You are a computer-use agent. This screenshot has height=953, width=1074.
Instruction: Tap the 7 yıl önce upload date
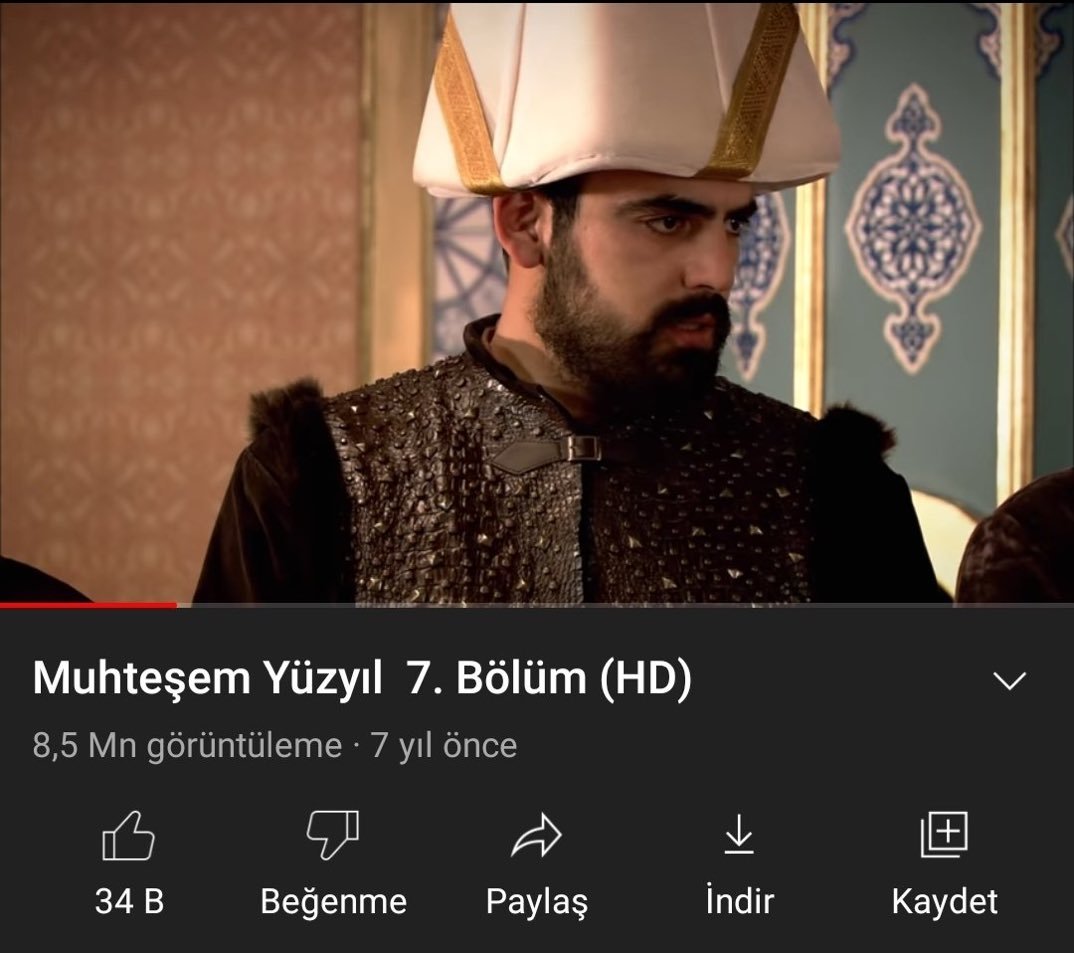pos(444,745)
